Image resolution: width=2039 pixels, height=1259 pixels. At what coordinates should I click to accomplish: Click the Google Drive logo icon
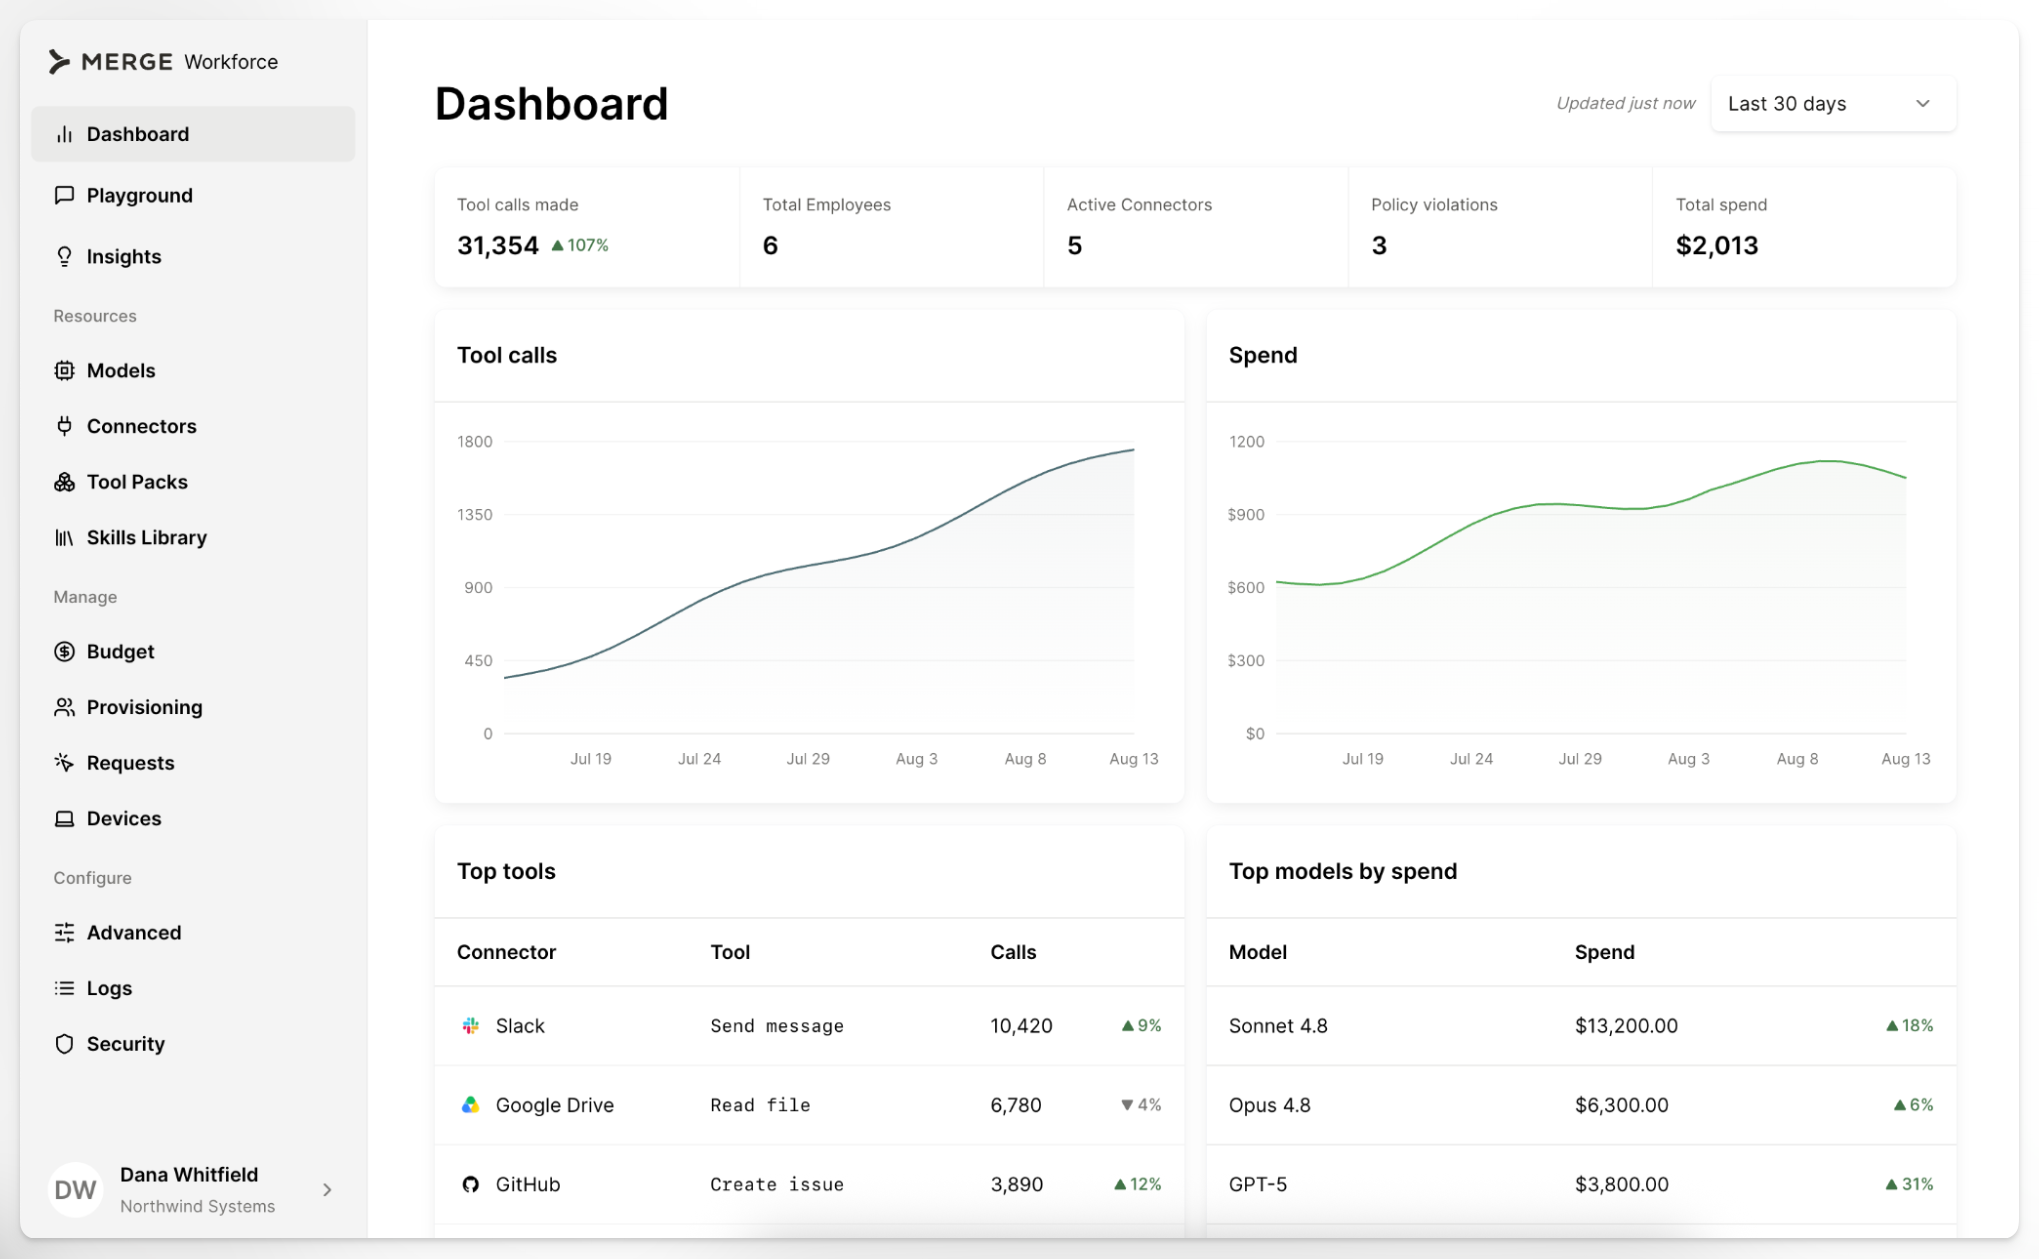pos(470,1105)
